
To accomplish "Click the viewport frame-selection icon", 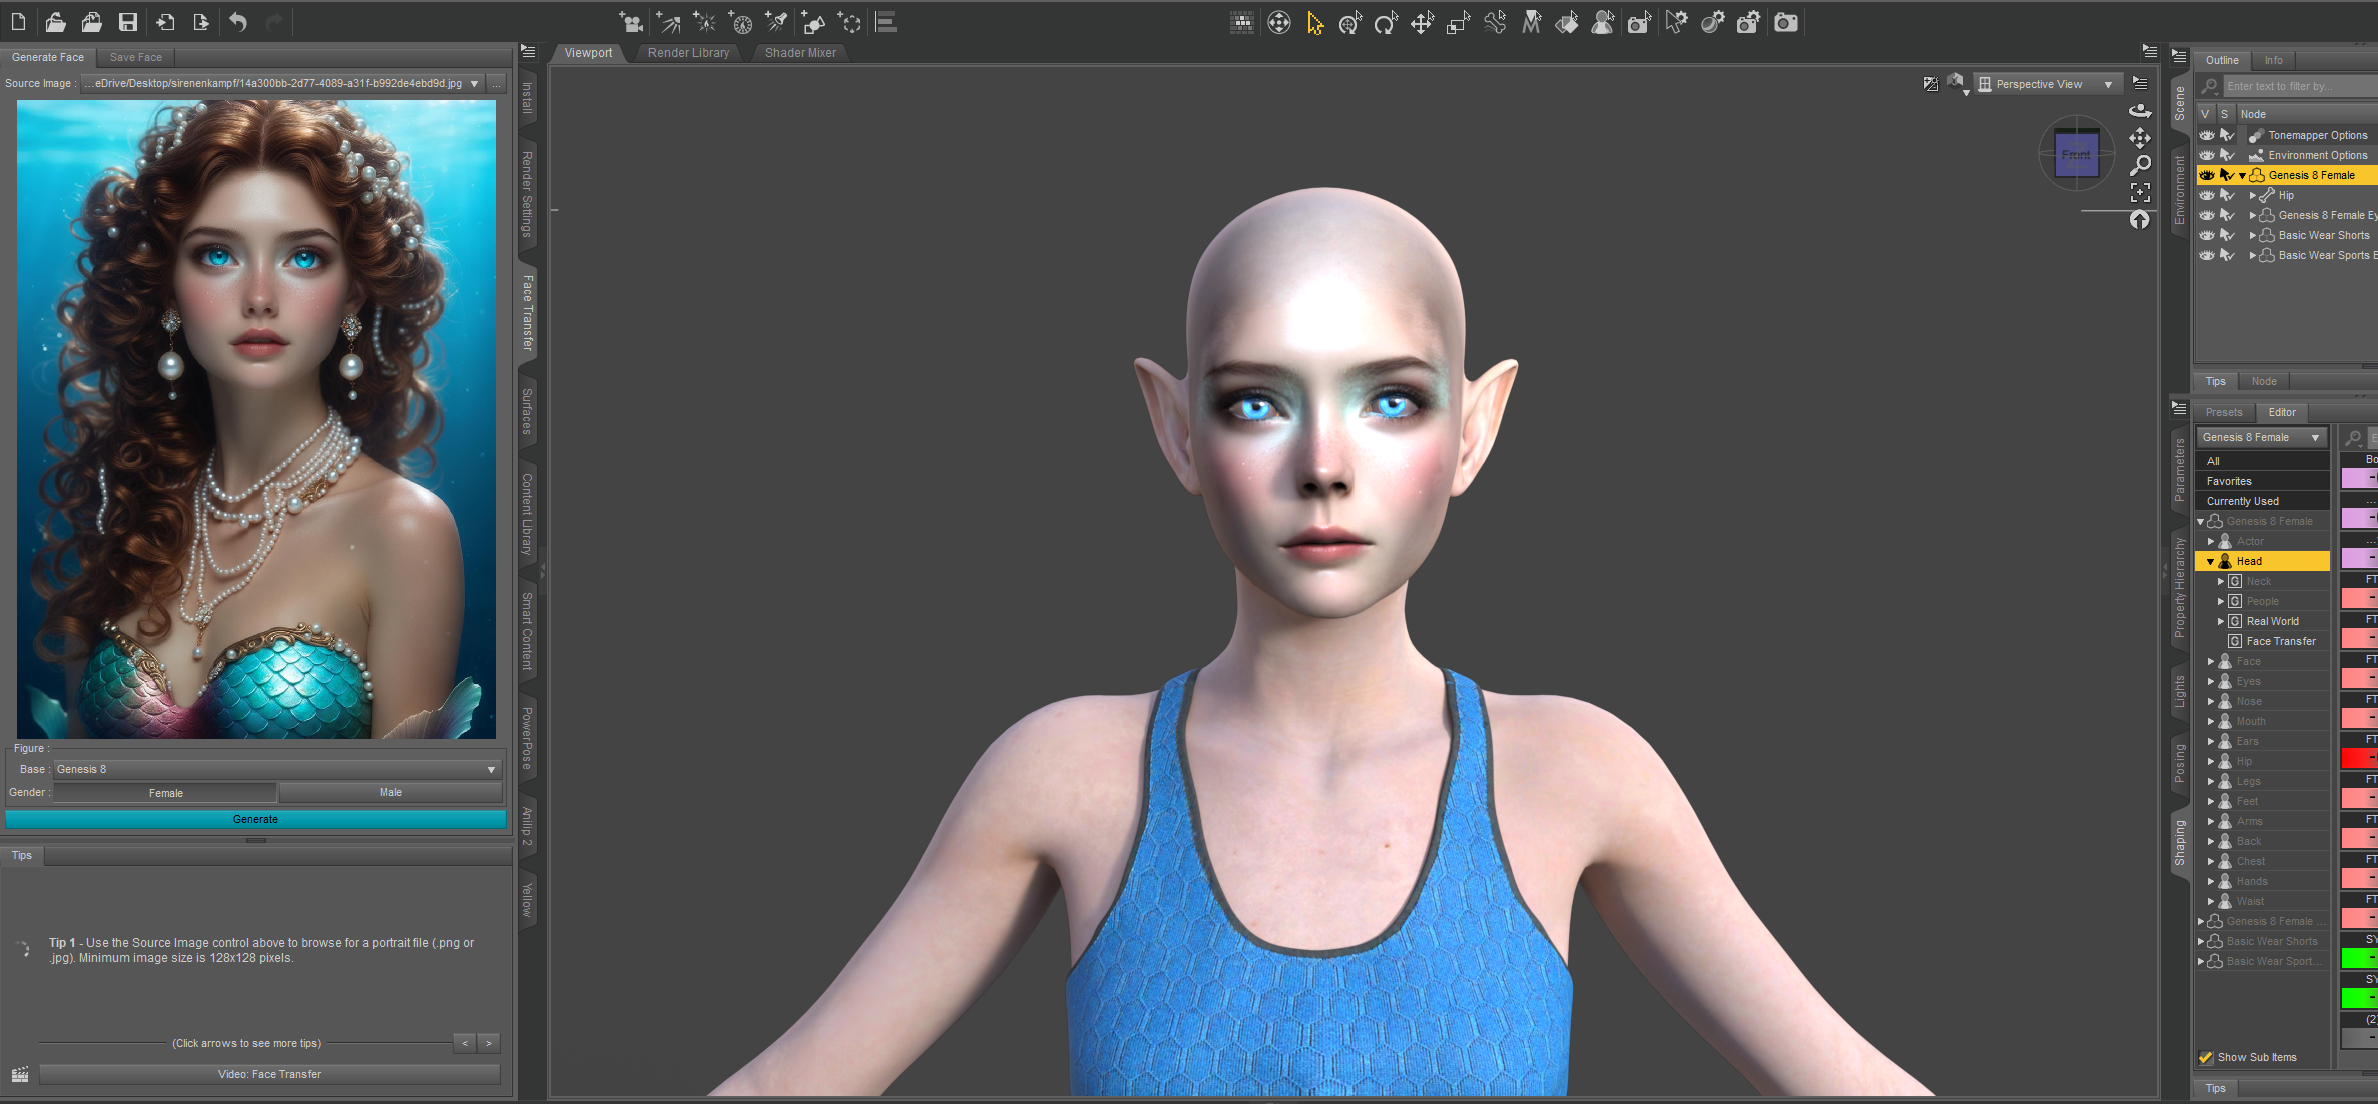I will click(2140, 192).
